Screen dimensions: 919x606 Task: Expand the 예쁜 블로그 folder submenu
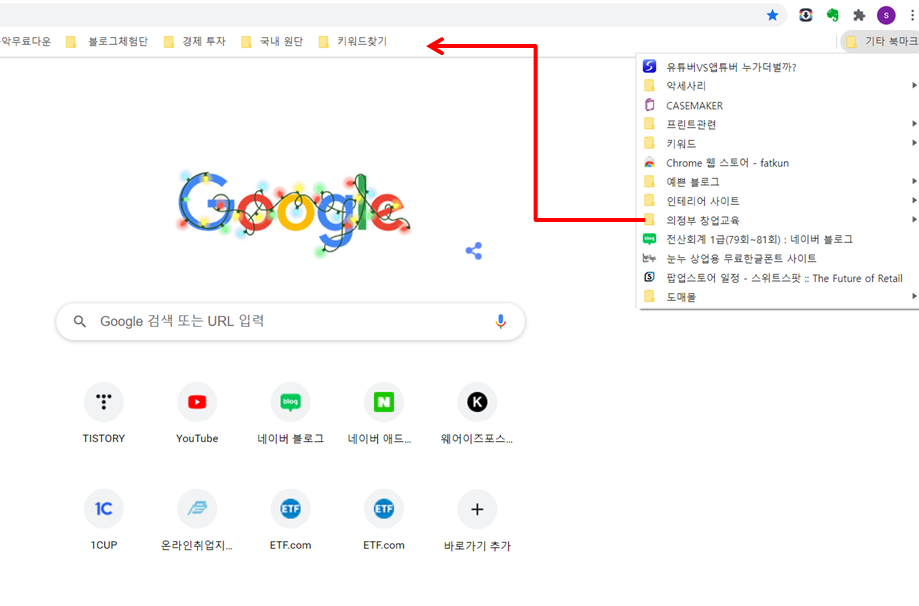coord(778,182)
